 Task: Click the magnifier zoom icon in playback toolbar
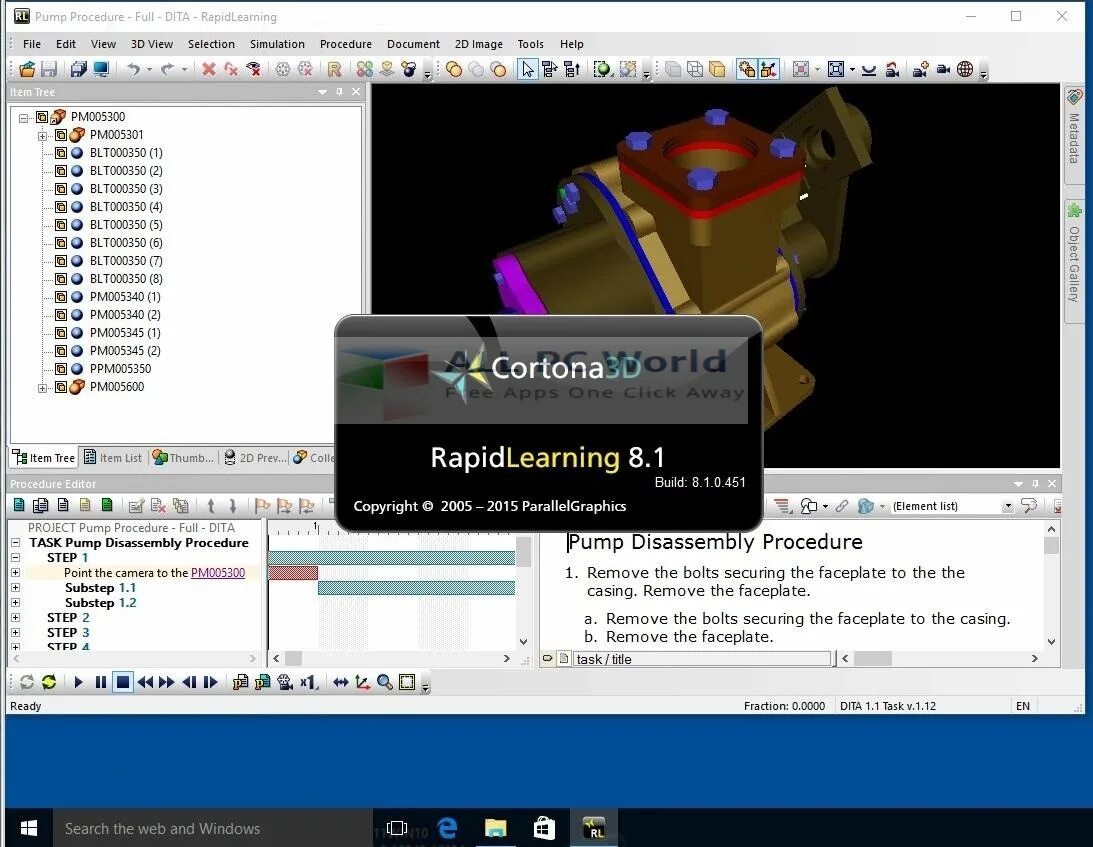(384, 682)
